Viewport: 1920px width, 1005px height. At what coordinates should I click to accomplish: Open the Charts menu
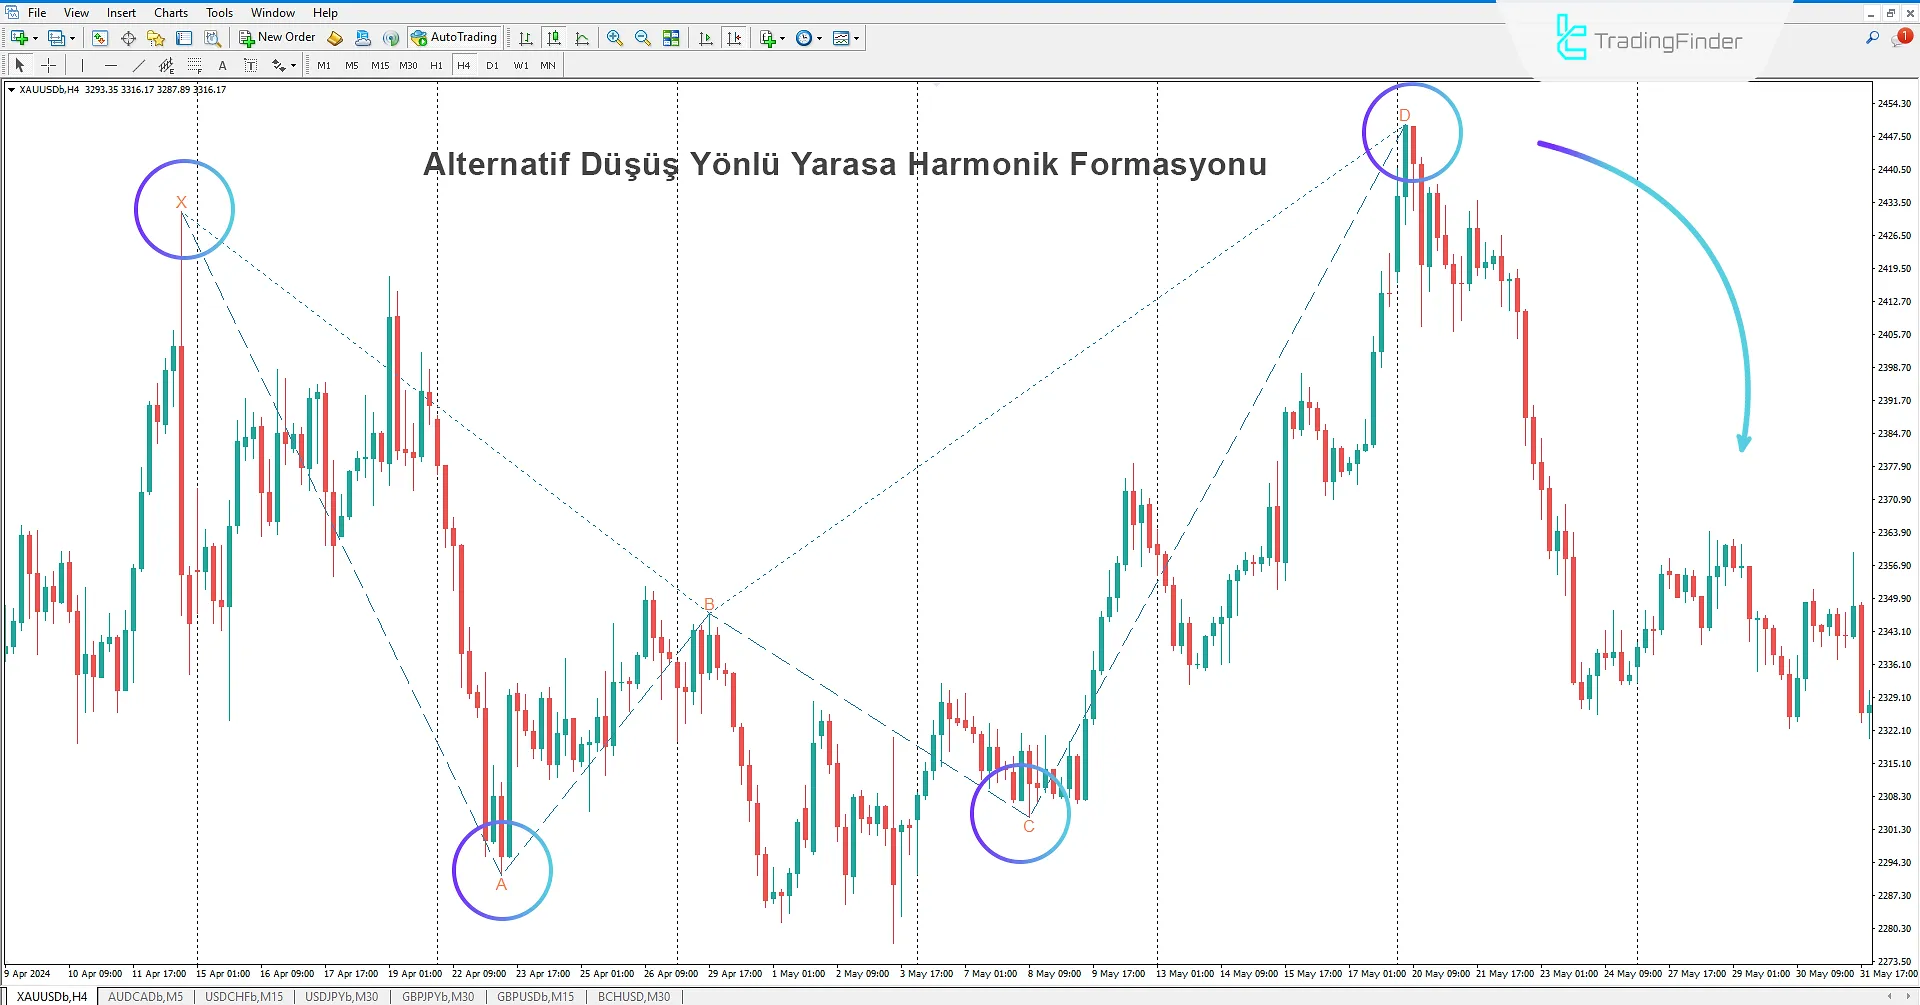[170, 12]
